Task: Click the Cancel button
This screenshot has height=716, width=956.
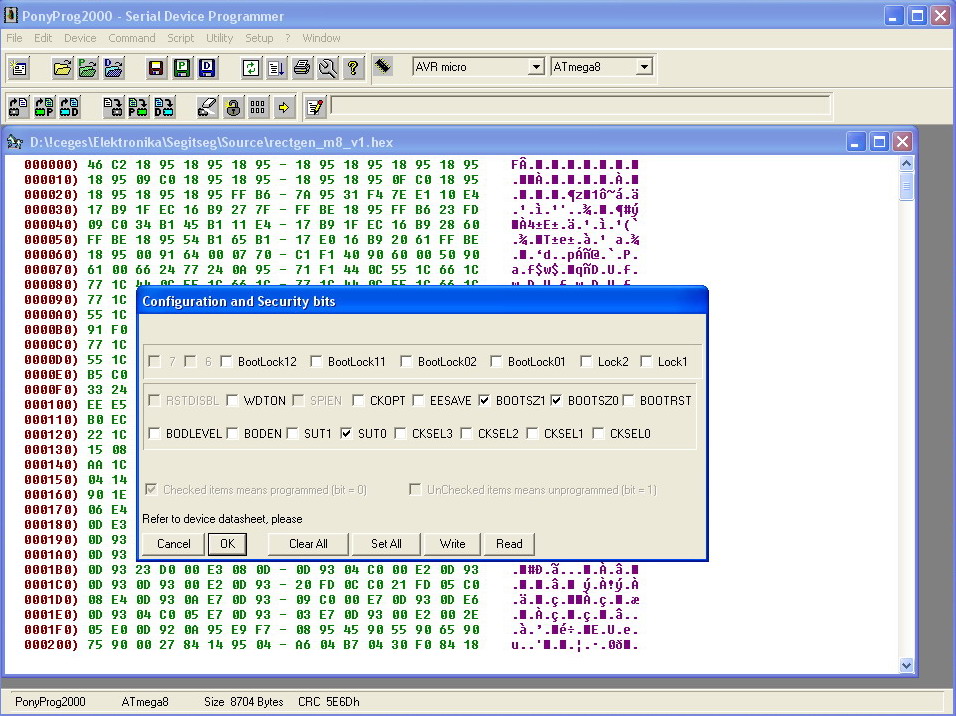Action: (x=173, y=544)
